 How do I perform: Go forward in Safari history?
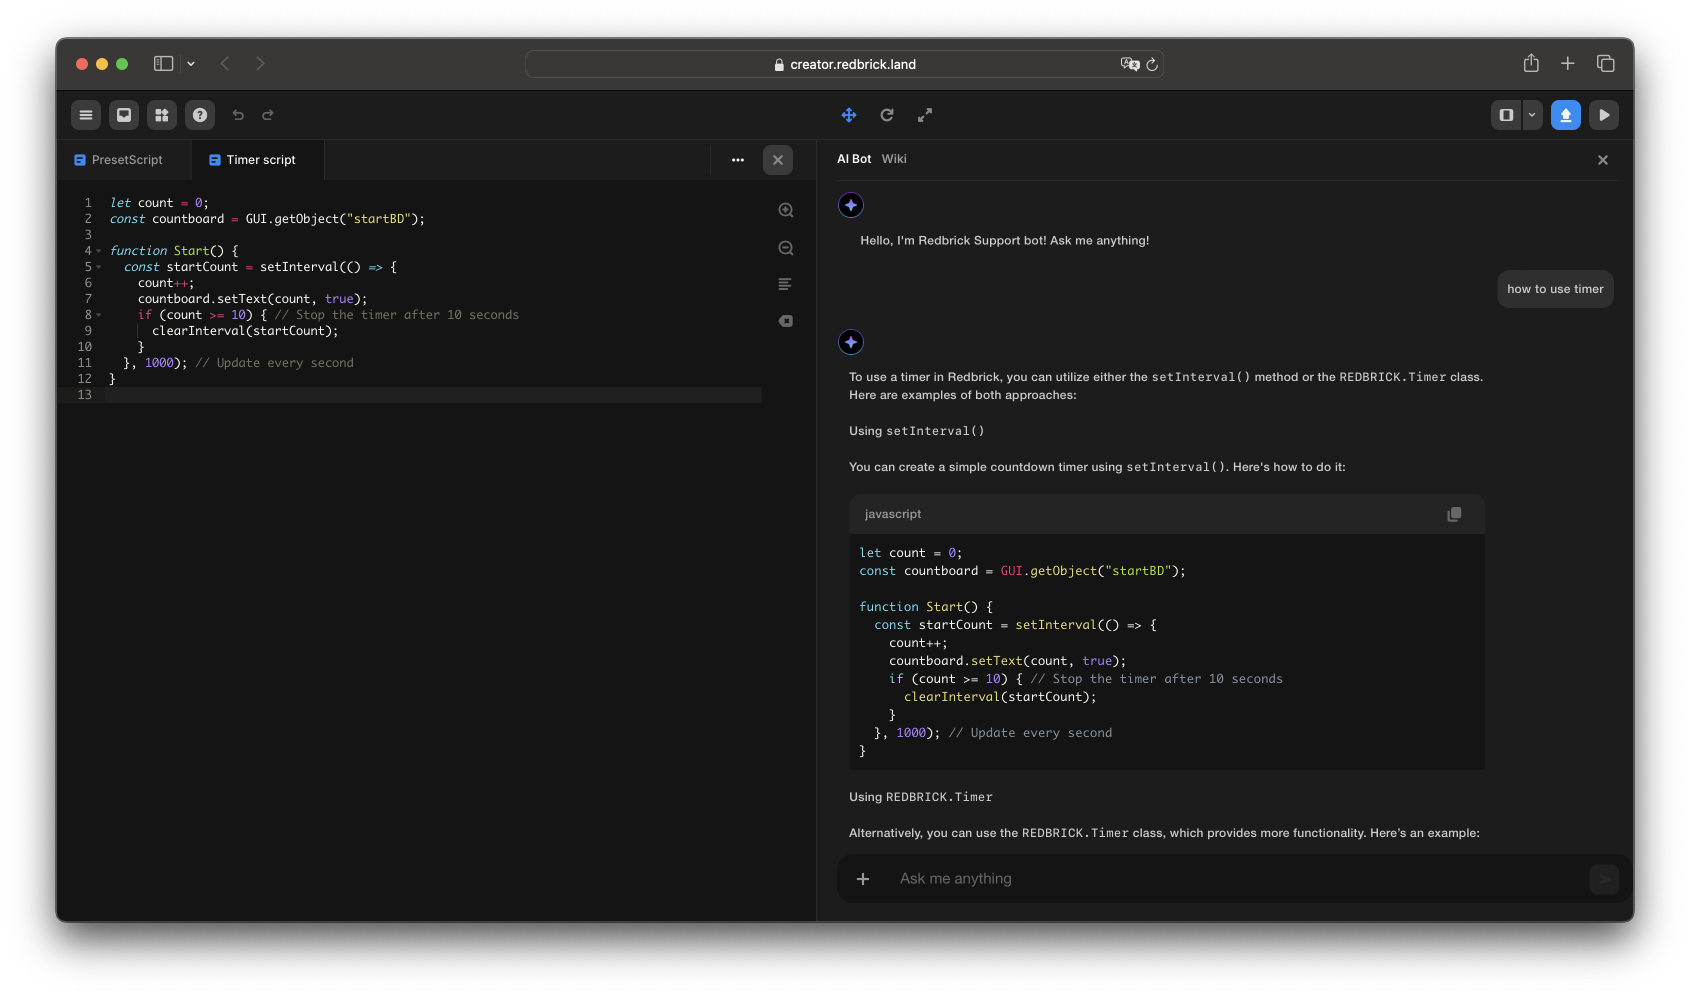260,64
